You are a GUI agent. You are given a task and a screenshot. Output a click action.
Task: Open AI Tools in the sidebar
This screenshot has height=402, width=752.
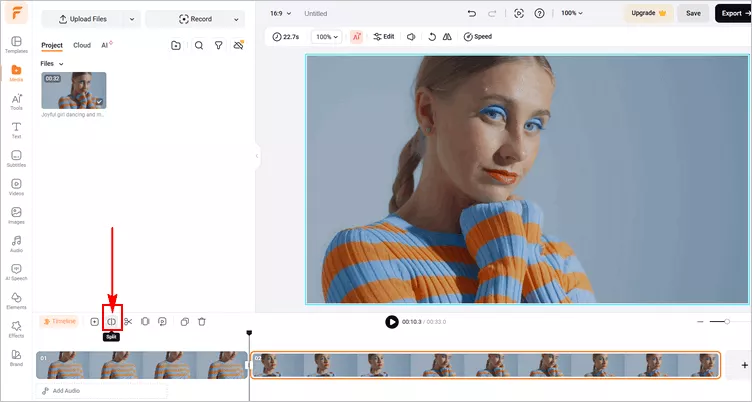16,102
